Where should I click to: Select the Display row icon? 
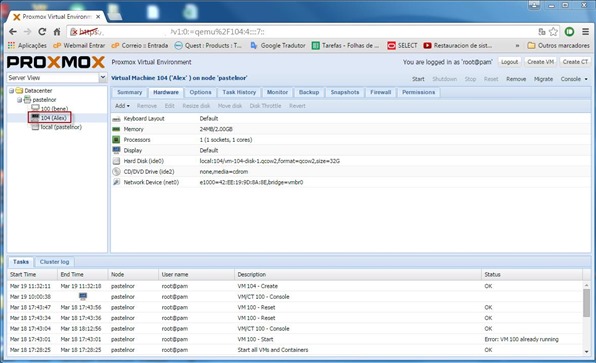click(116, 150)
